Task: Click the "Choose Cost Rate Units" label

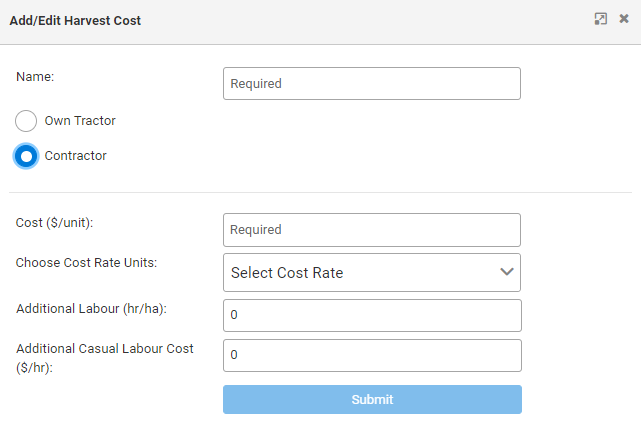Action: (87, 263)
